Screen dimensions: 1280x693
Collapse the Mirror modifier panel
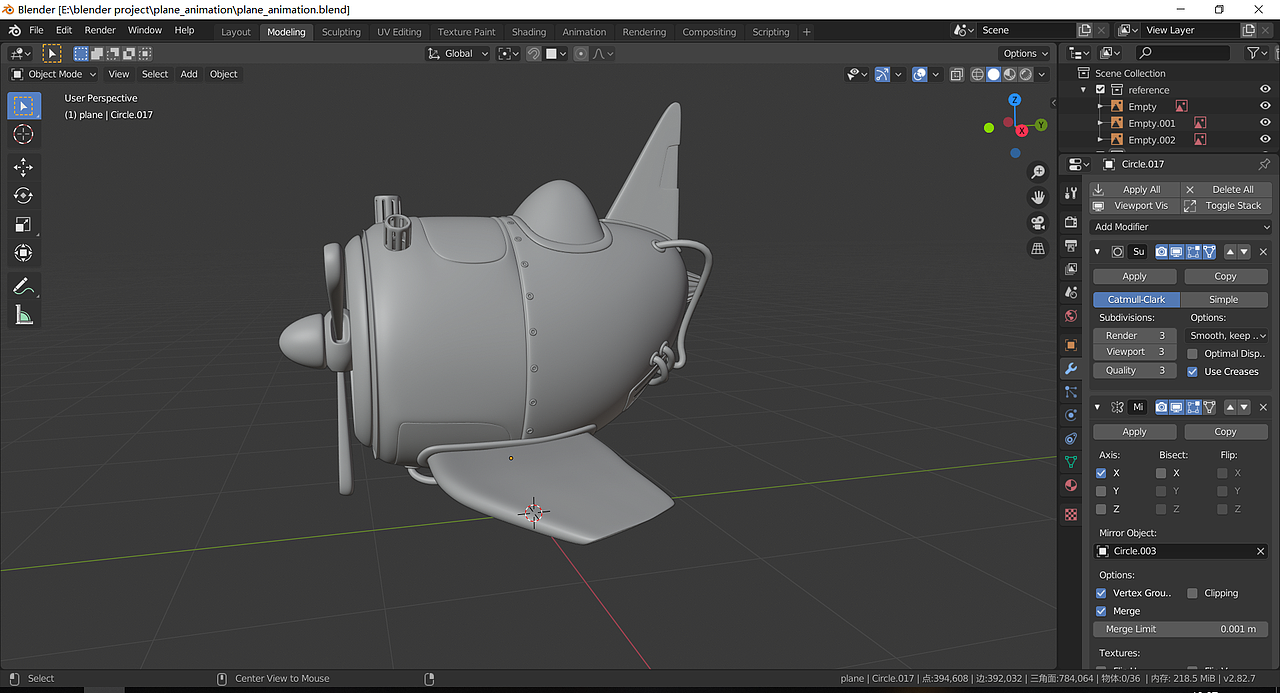pyautogui.click(x=1098, y=407)
